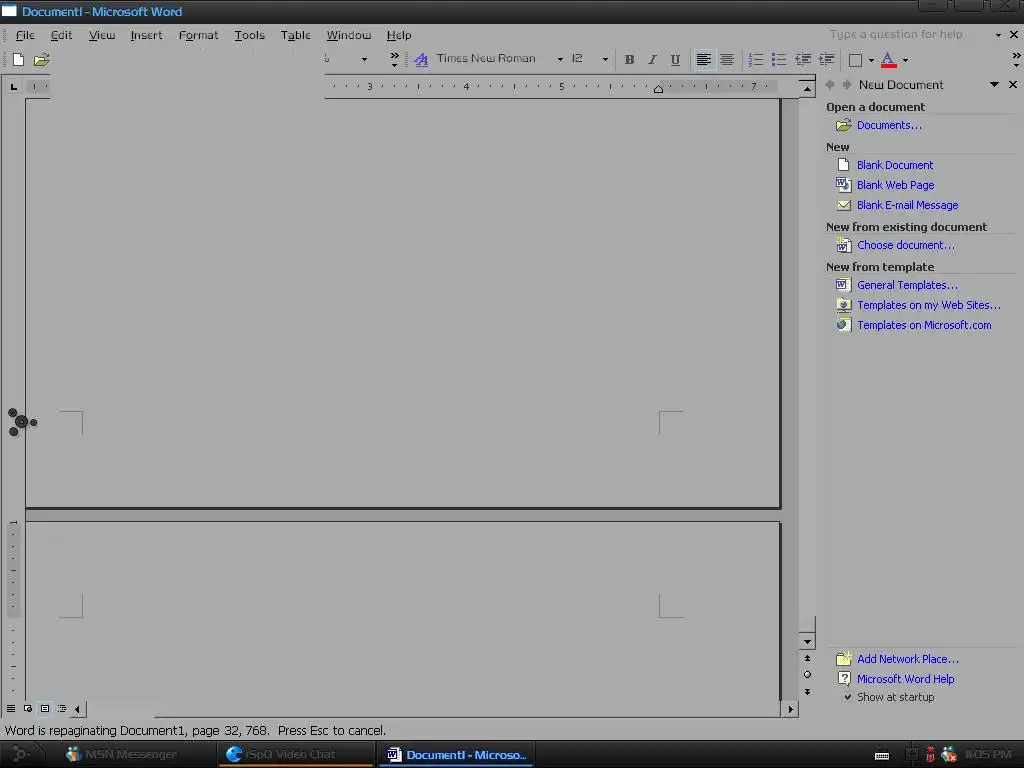Click vertical scrollbar down arrow
Viewport: 1024px width, 768px height.
(x=807, y=641)
